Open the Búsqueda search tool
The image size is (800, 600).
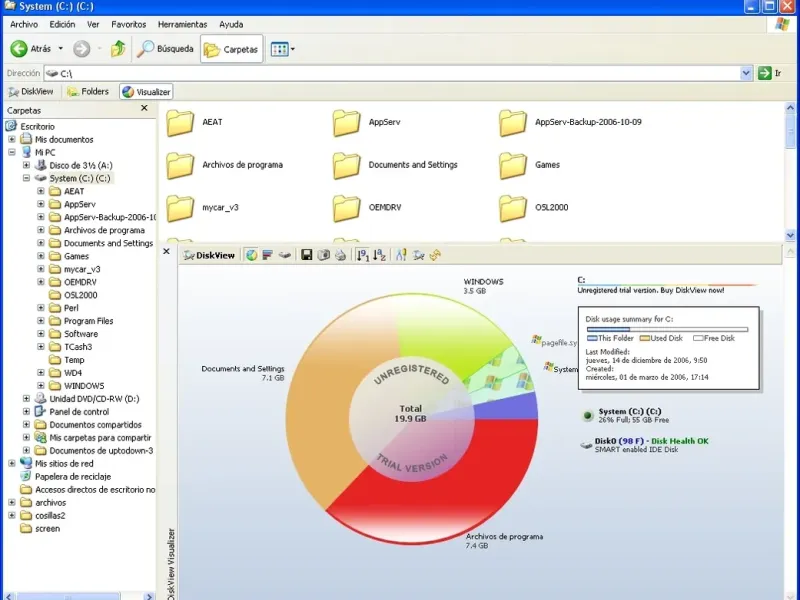[165, 49]
